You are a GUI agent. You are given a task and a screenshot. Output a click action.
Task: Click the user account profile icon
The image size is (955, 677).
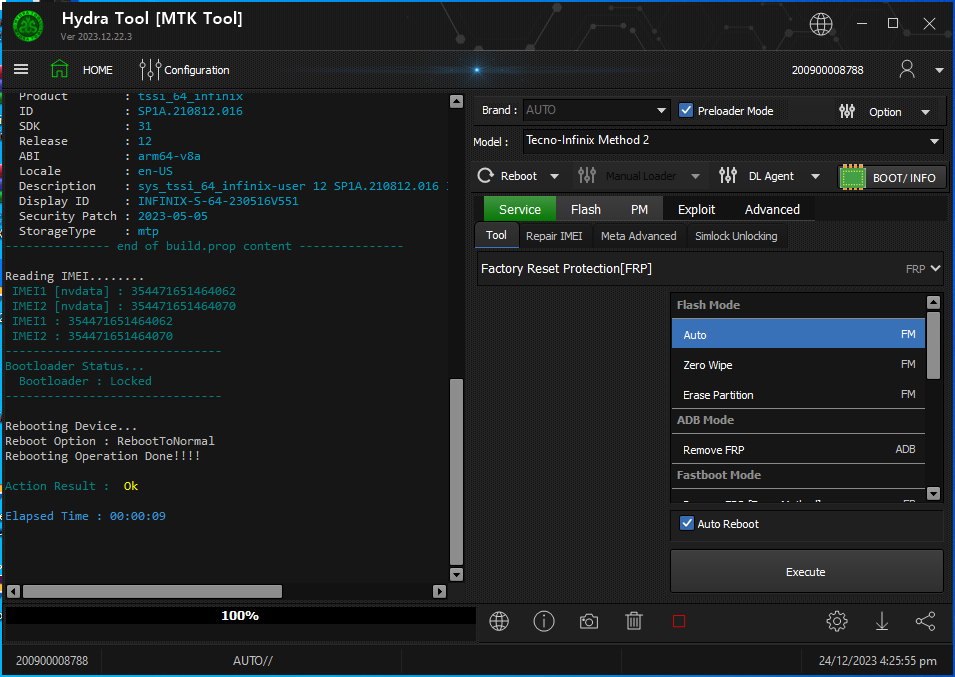906,69
